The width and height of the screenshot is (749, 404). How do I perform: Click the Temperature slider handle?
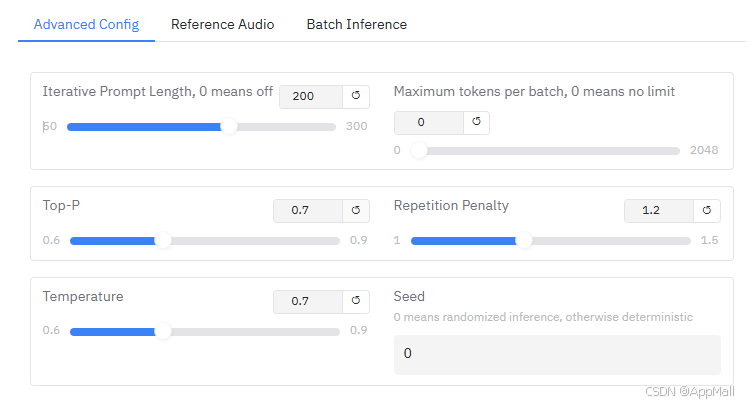pyautogui.click(x=163, y=331)
